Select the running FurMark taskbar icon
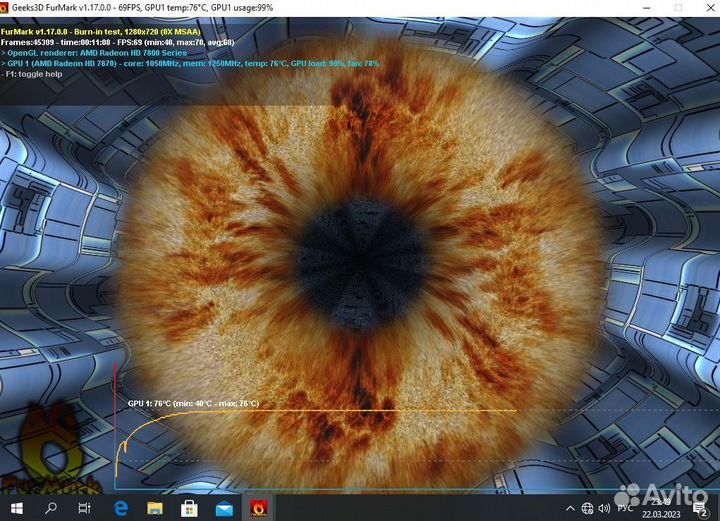720x521 pixels. coord(259,508)
